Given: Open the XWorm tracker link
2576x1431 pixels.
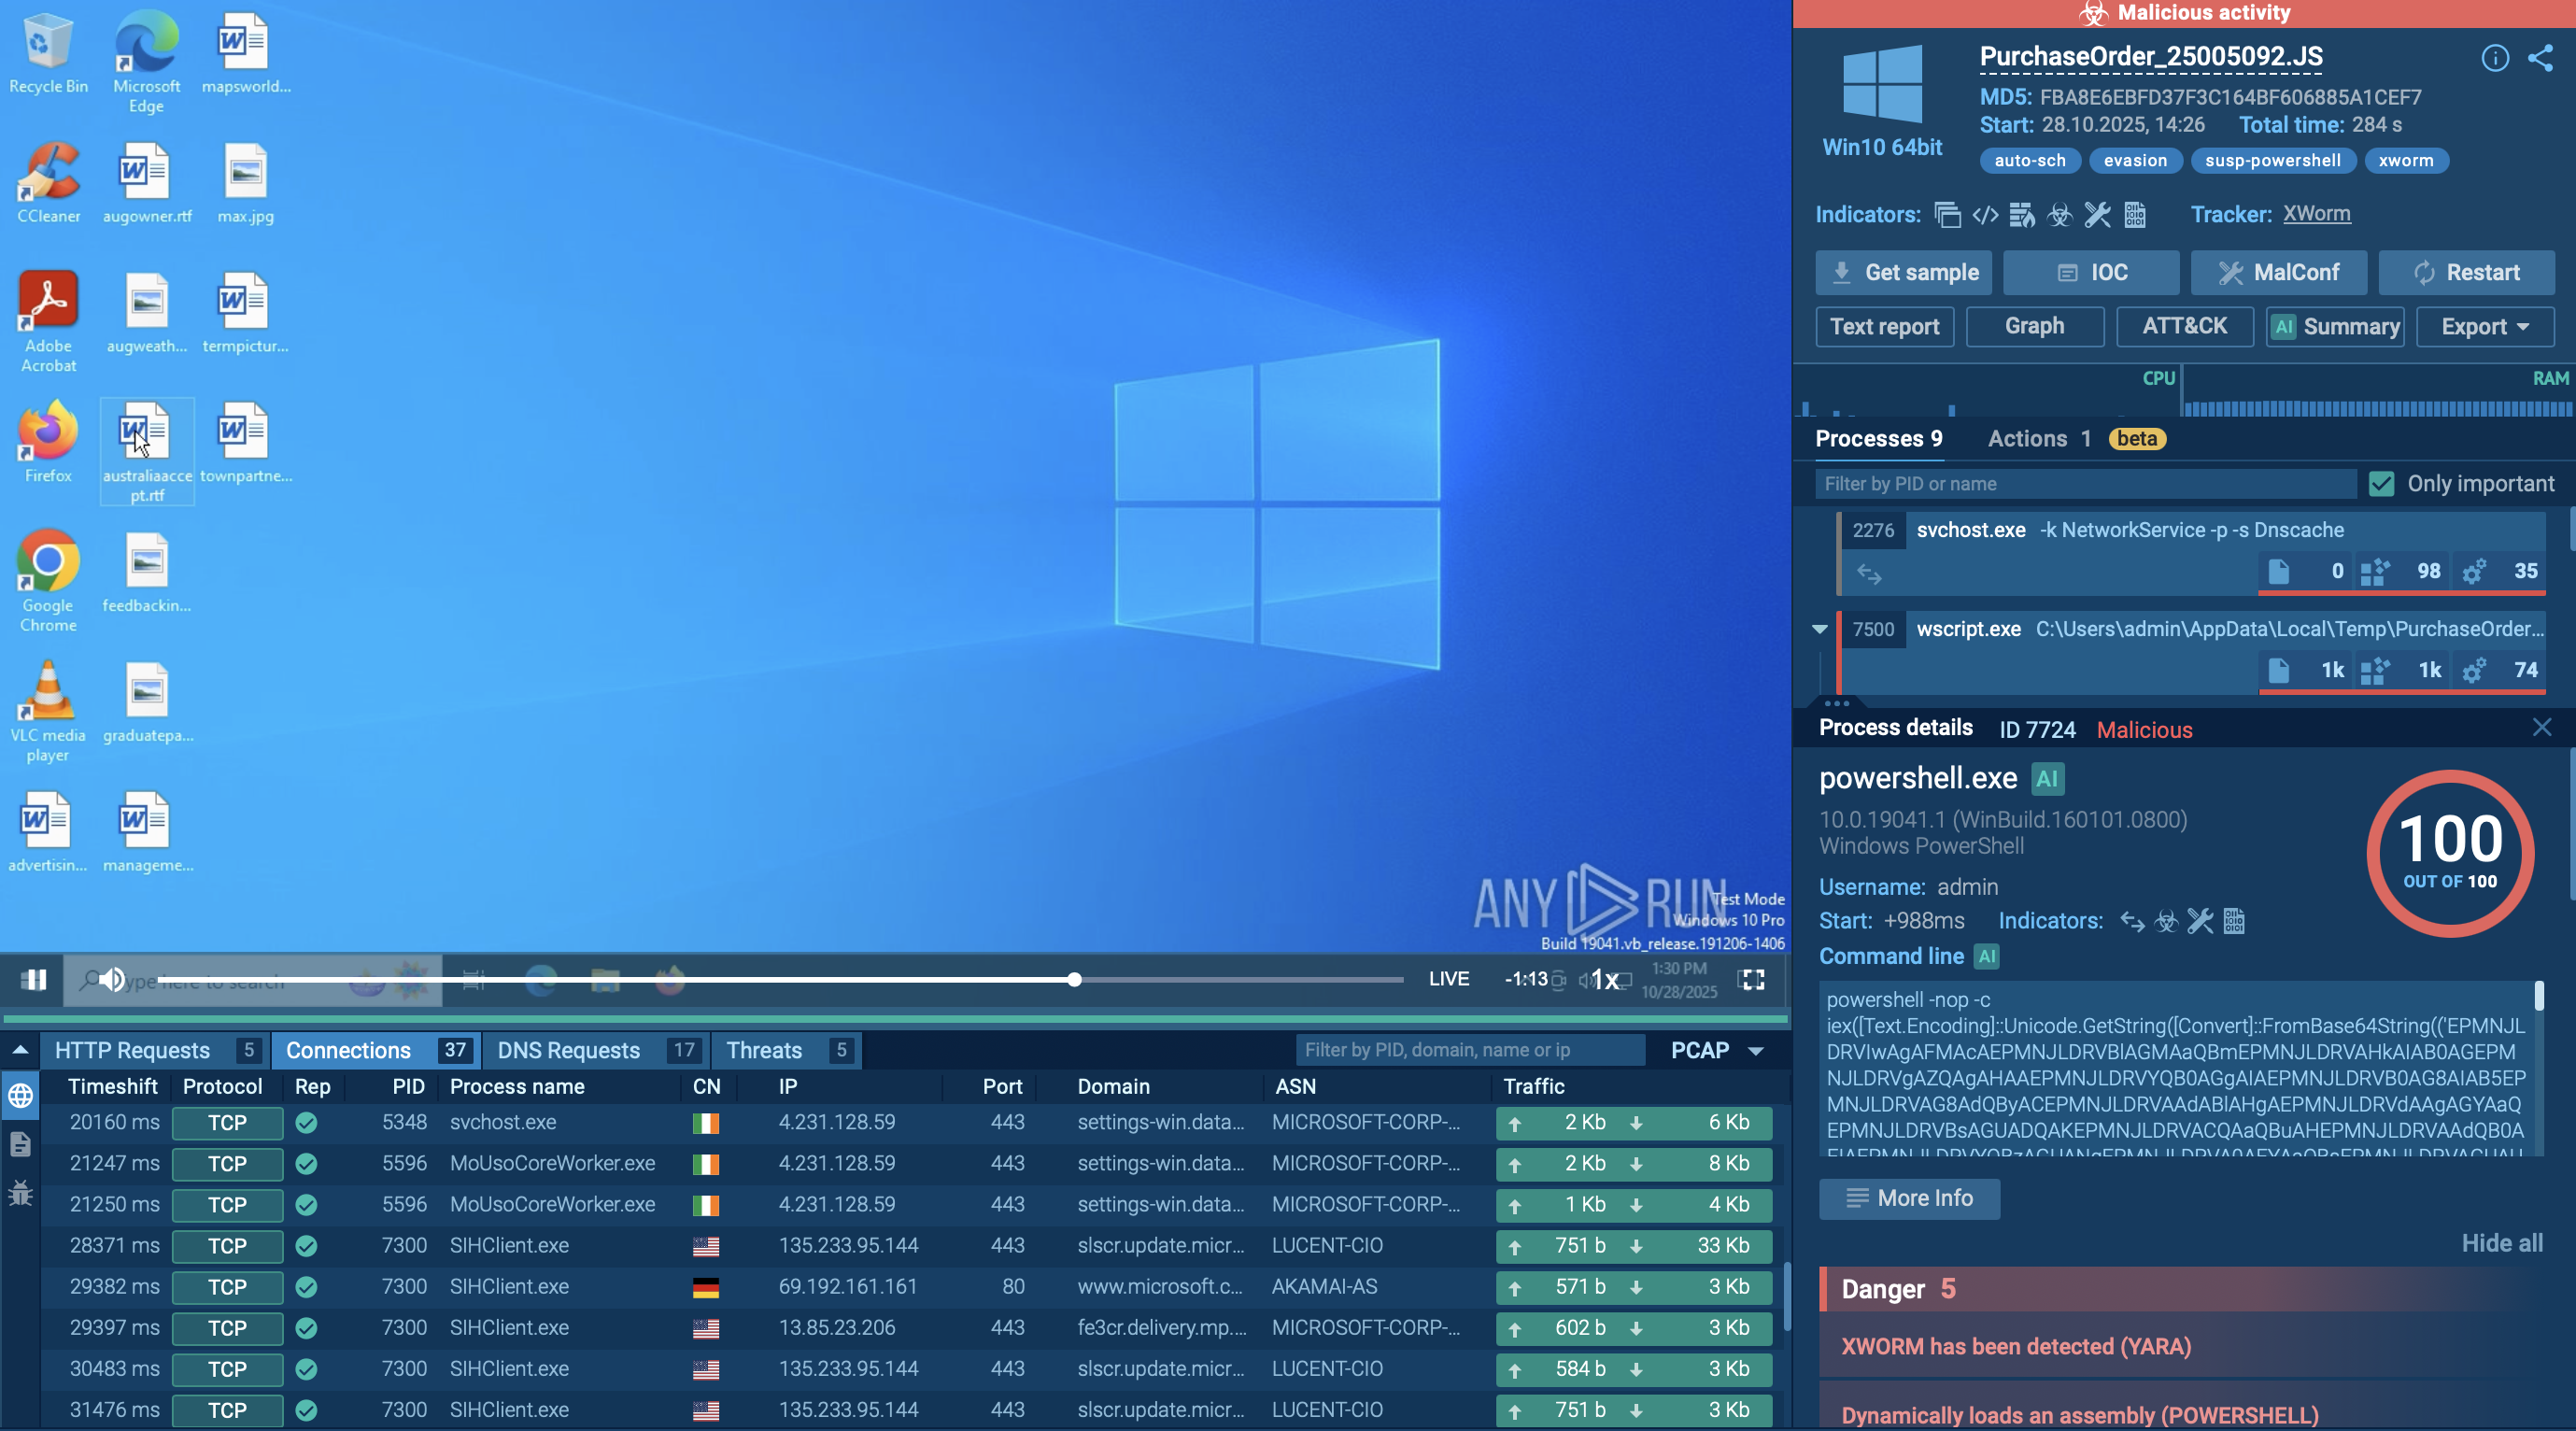Looking at the screenshot, I should coord(2316,214).
